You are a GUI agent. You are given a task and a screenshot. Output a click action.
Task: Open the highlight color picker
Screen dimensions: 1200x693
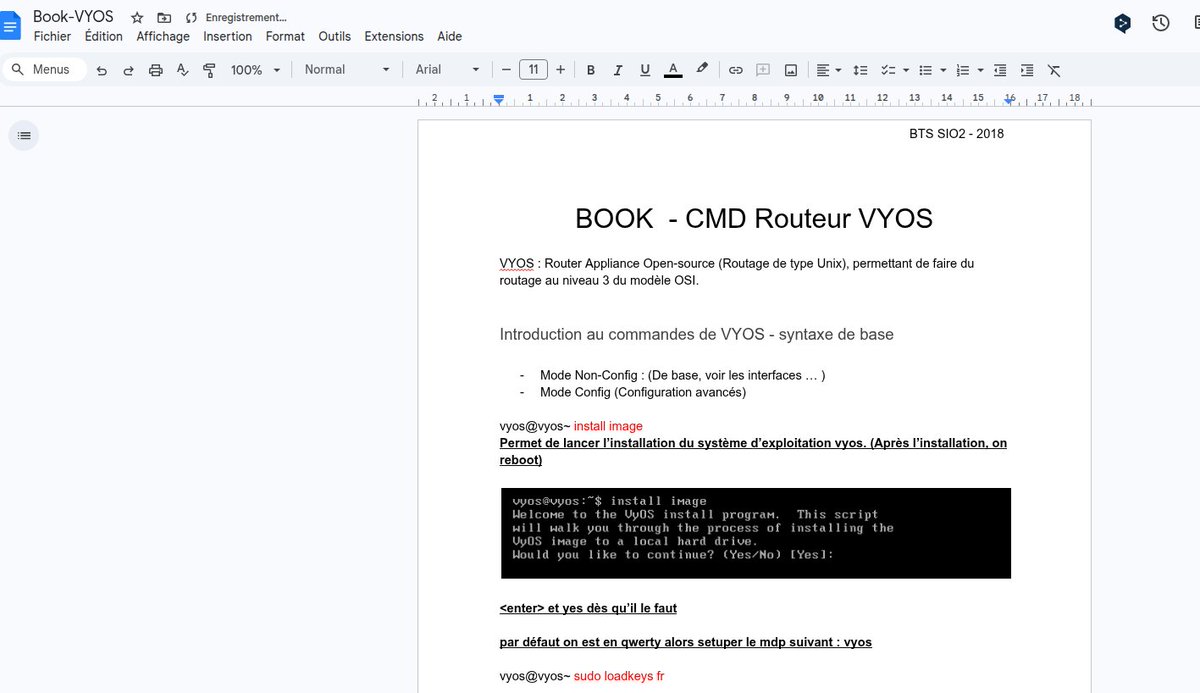pyautogui.click(x=702, y=69)
